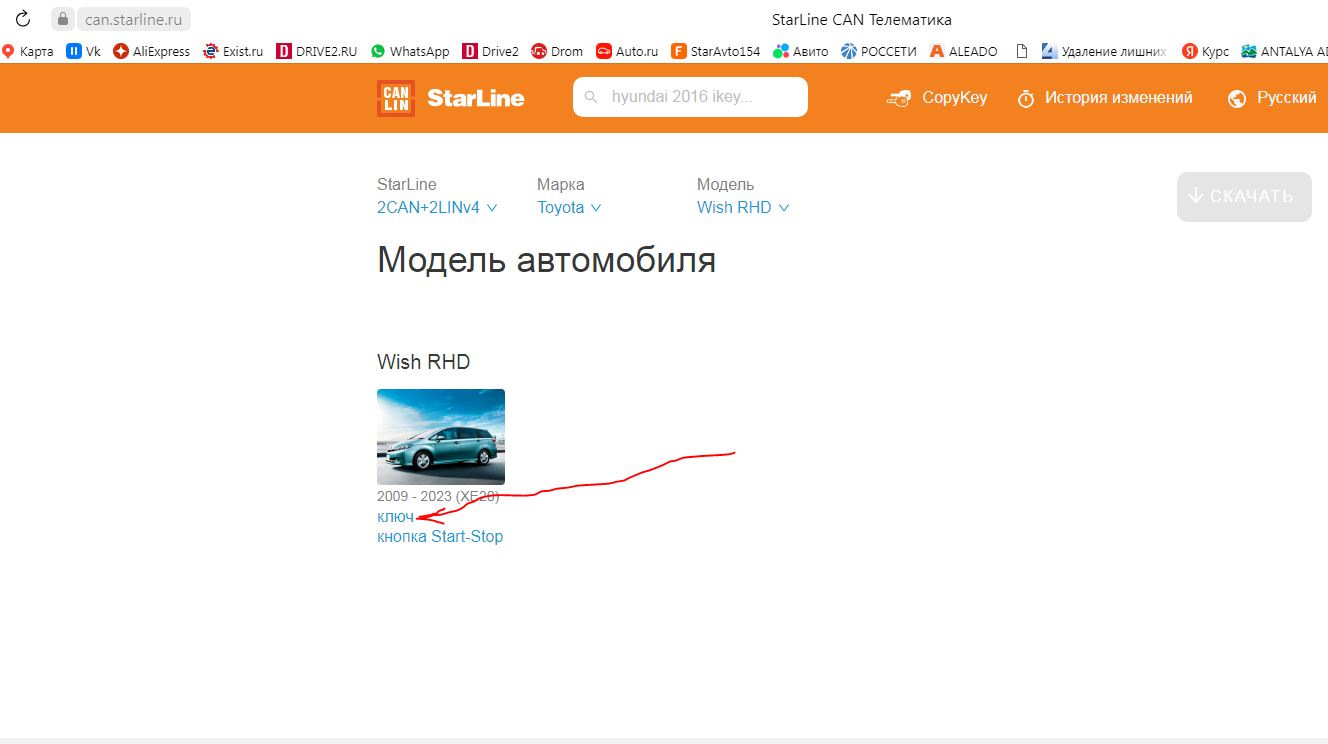Click the Wish RHD car thumbnail
Screen dimensions: 1328x744
pos(441,437)
